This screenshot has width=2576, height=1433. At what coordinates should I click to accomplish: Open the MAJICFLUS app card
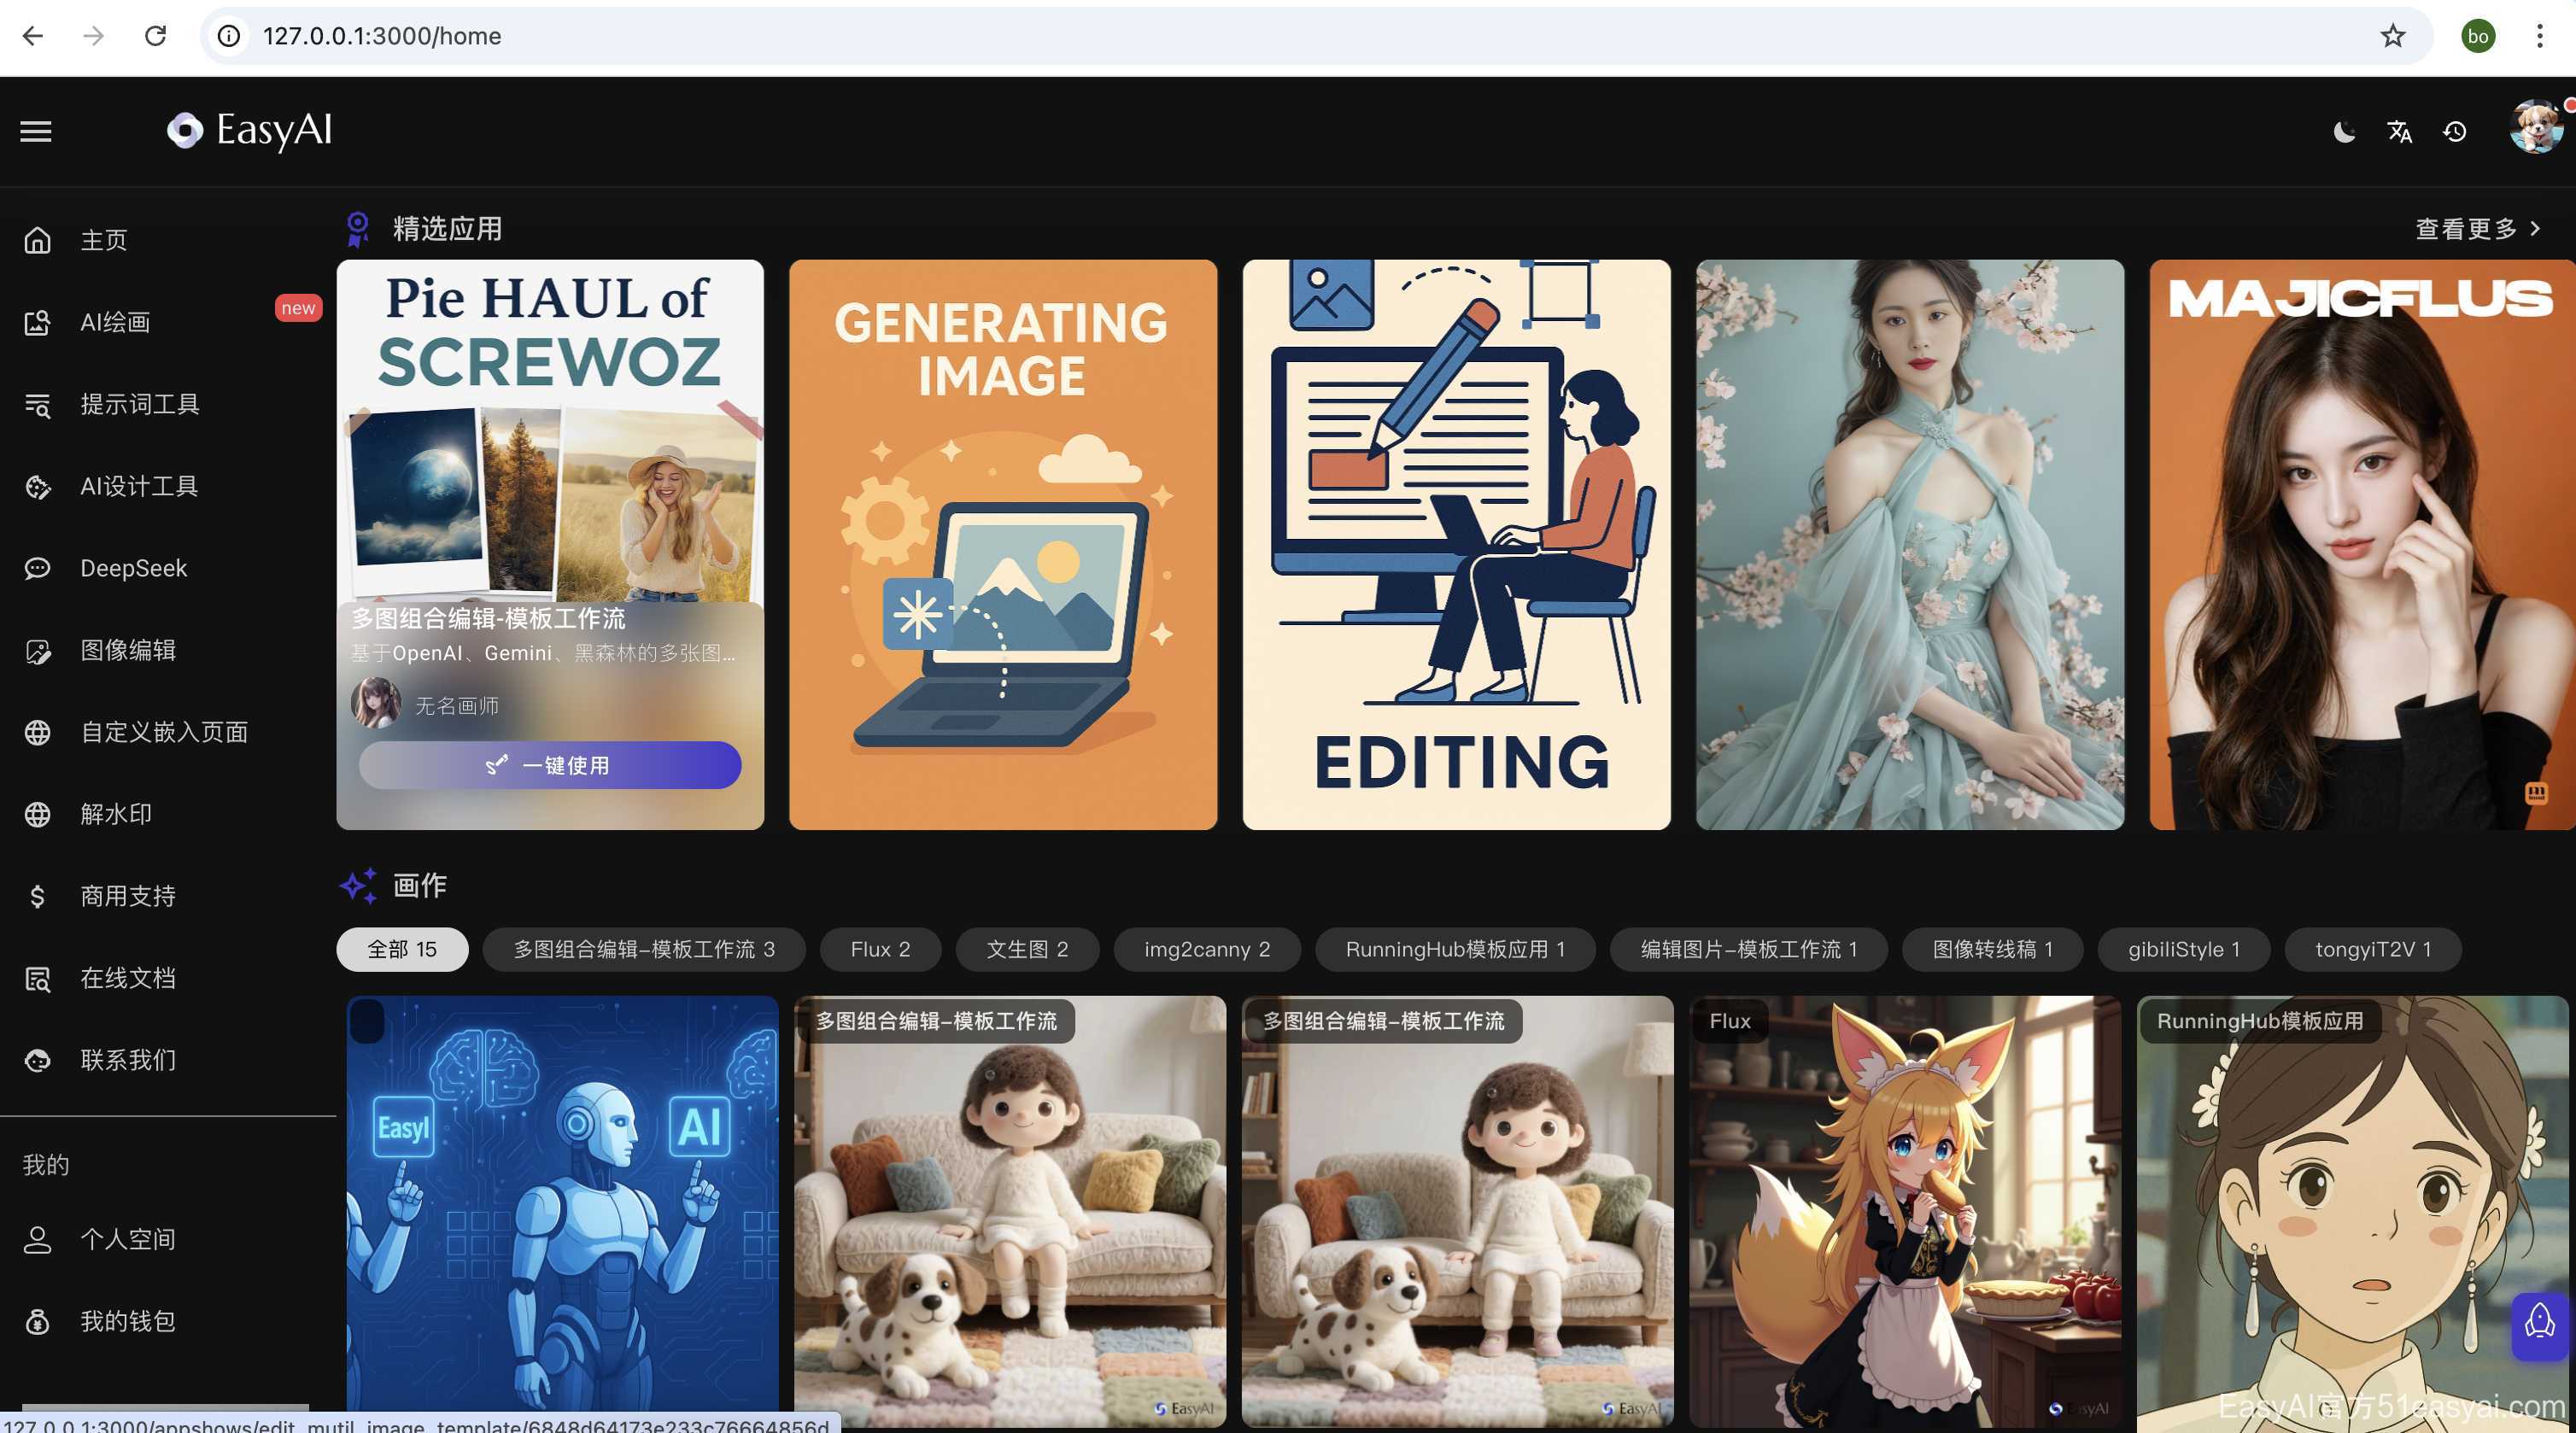pyautogui.click(x=2362, y=545)
